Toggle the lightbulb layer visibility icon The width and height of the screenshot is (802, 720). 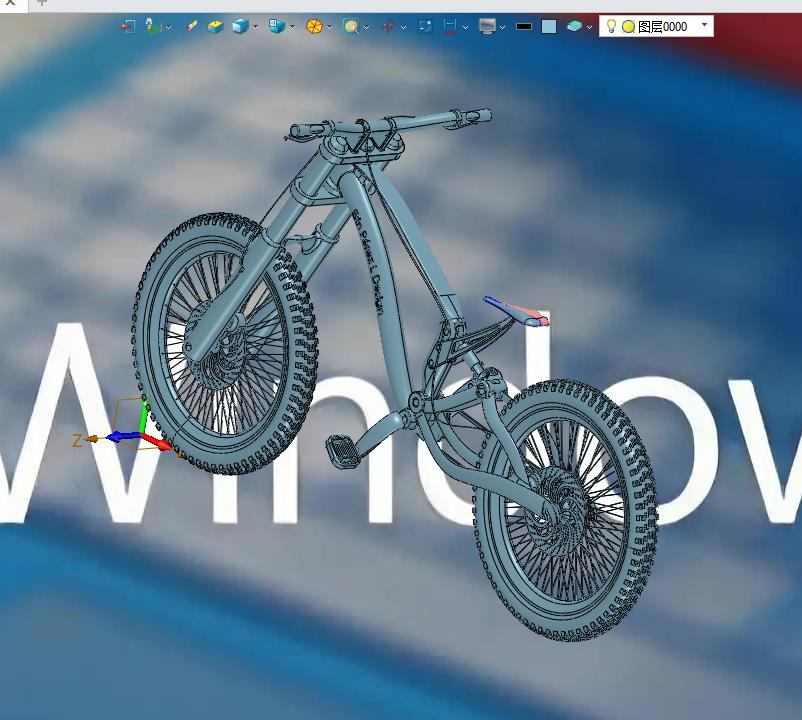click(611, 26)
